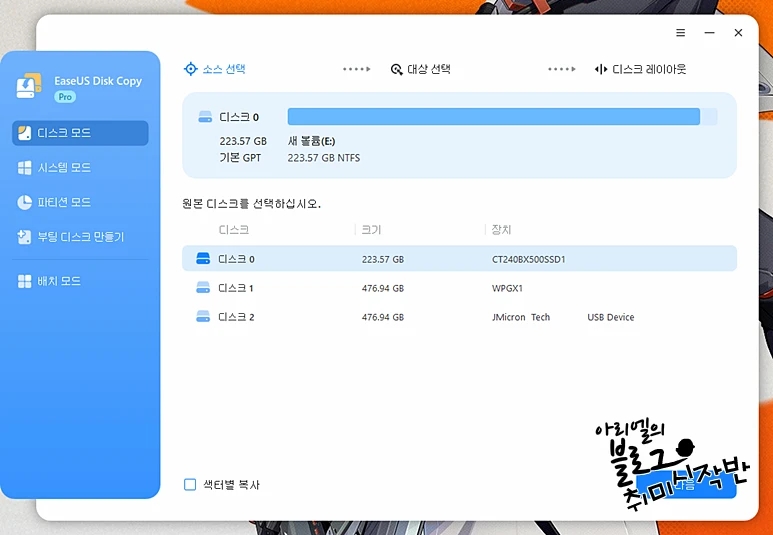This screenshot has height=535, width=773.
Task: Click the icon beside 부팅 디스크 만들기
Action: pos(24,237)
